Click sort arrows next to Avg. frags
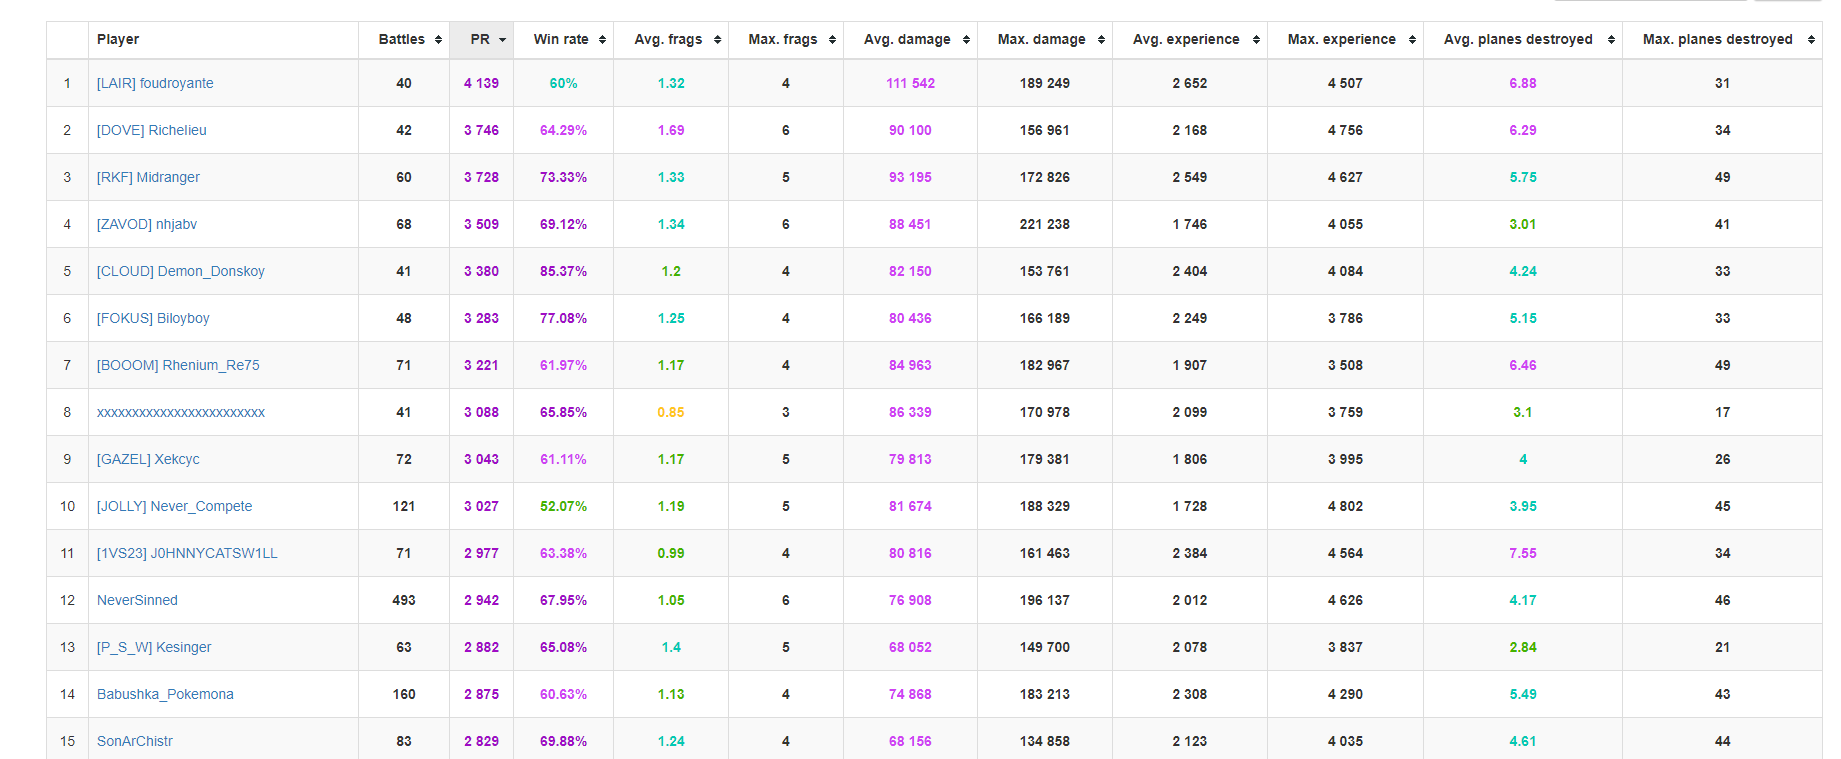The width and height of the screenshot is (1841, 759). 717,40
